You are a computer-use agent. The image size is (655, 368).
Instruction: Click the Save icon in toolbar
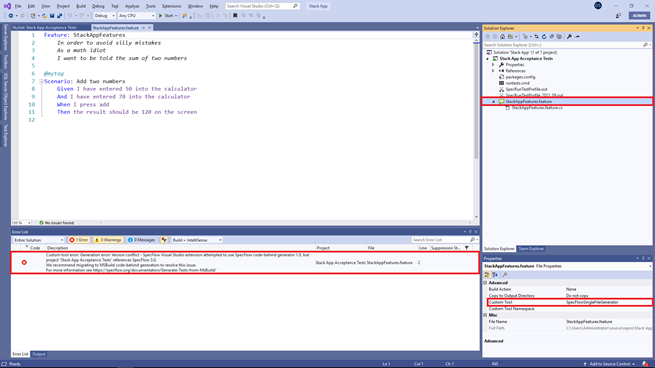pyautogui.click(x=52, y=16)
